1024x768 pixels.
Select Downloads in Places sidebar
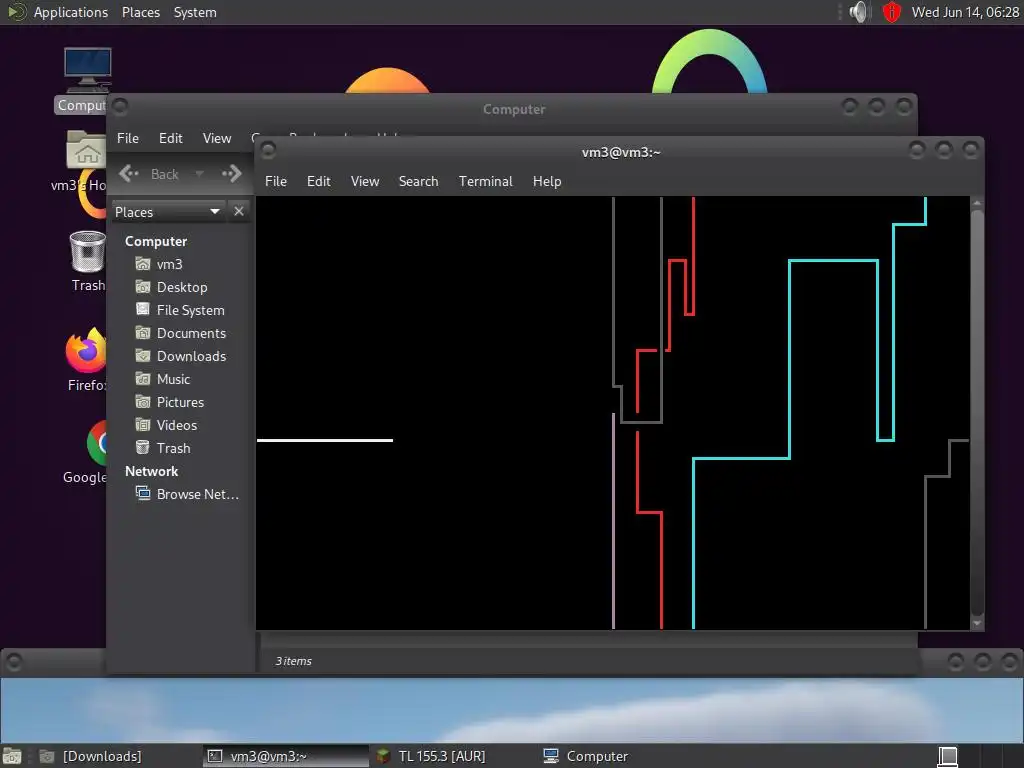pos(191,356)
